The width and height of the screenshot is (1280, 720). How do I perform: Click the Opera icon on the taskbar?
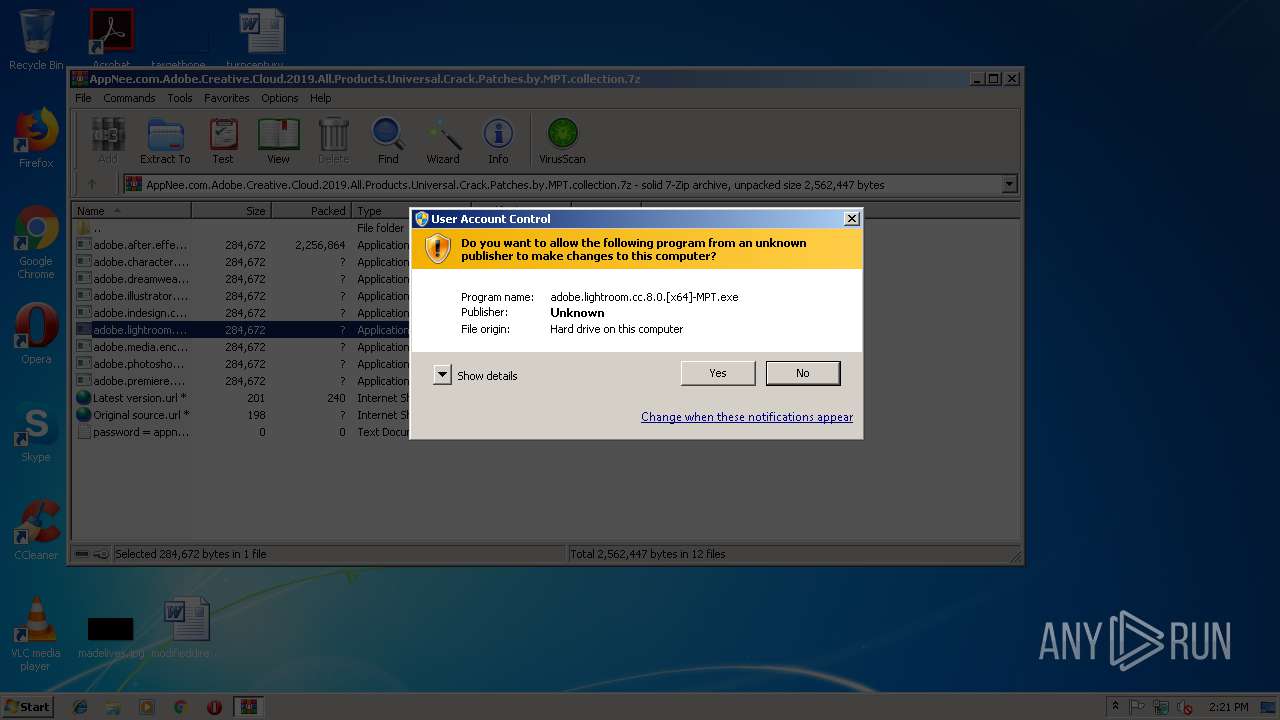tap(214, 707)
